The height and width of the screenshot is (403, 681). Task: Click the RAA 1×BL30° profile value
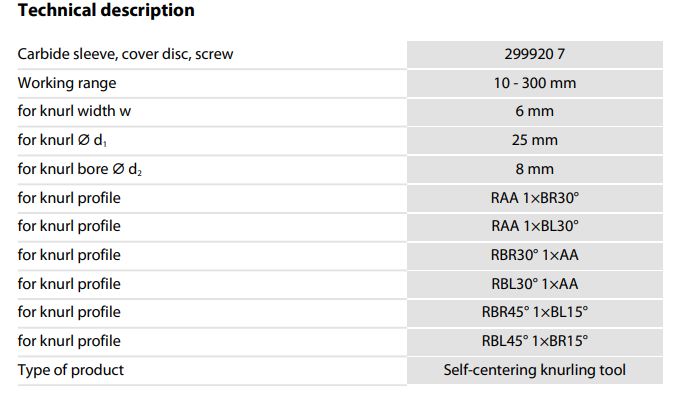click(534, 226)
